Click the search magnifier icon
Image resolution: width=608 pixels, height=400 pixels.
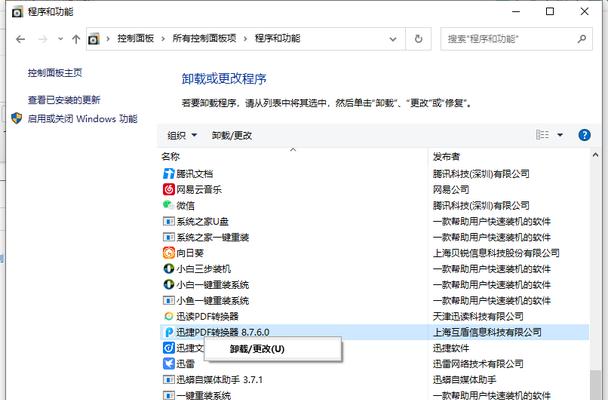(x=582, y=39)
